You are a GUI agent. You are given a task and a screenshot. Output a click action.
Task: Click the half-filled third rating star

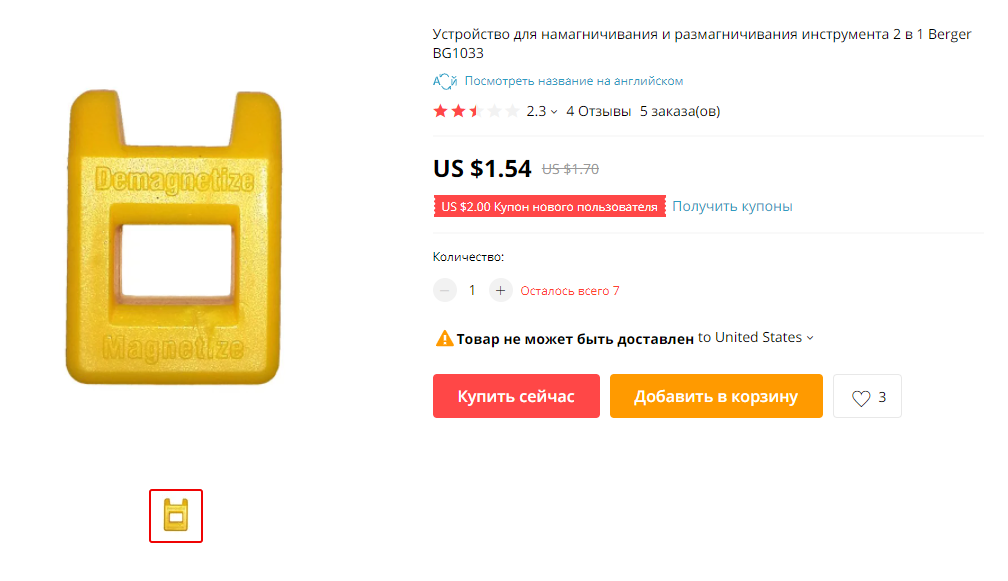pos(476,111)
